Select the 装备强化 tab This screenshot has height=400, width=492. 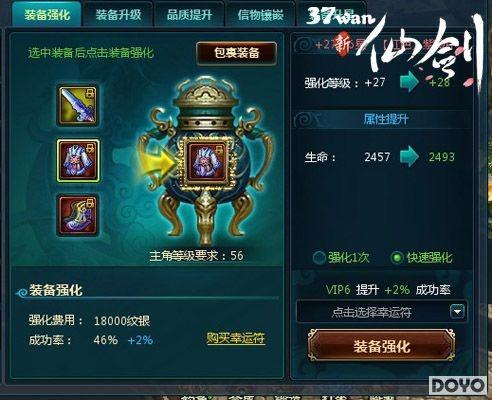tap(47, 14)
